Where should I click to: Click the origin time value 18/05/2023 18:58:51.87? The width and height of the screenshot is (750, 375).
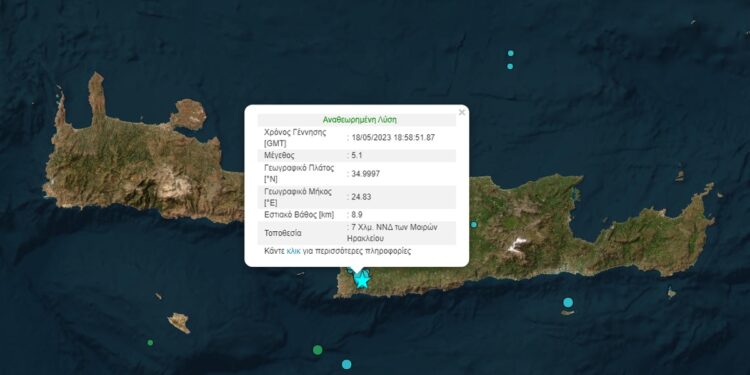(392, 137)
